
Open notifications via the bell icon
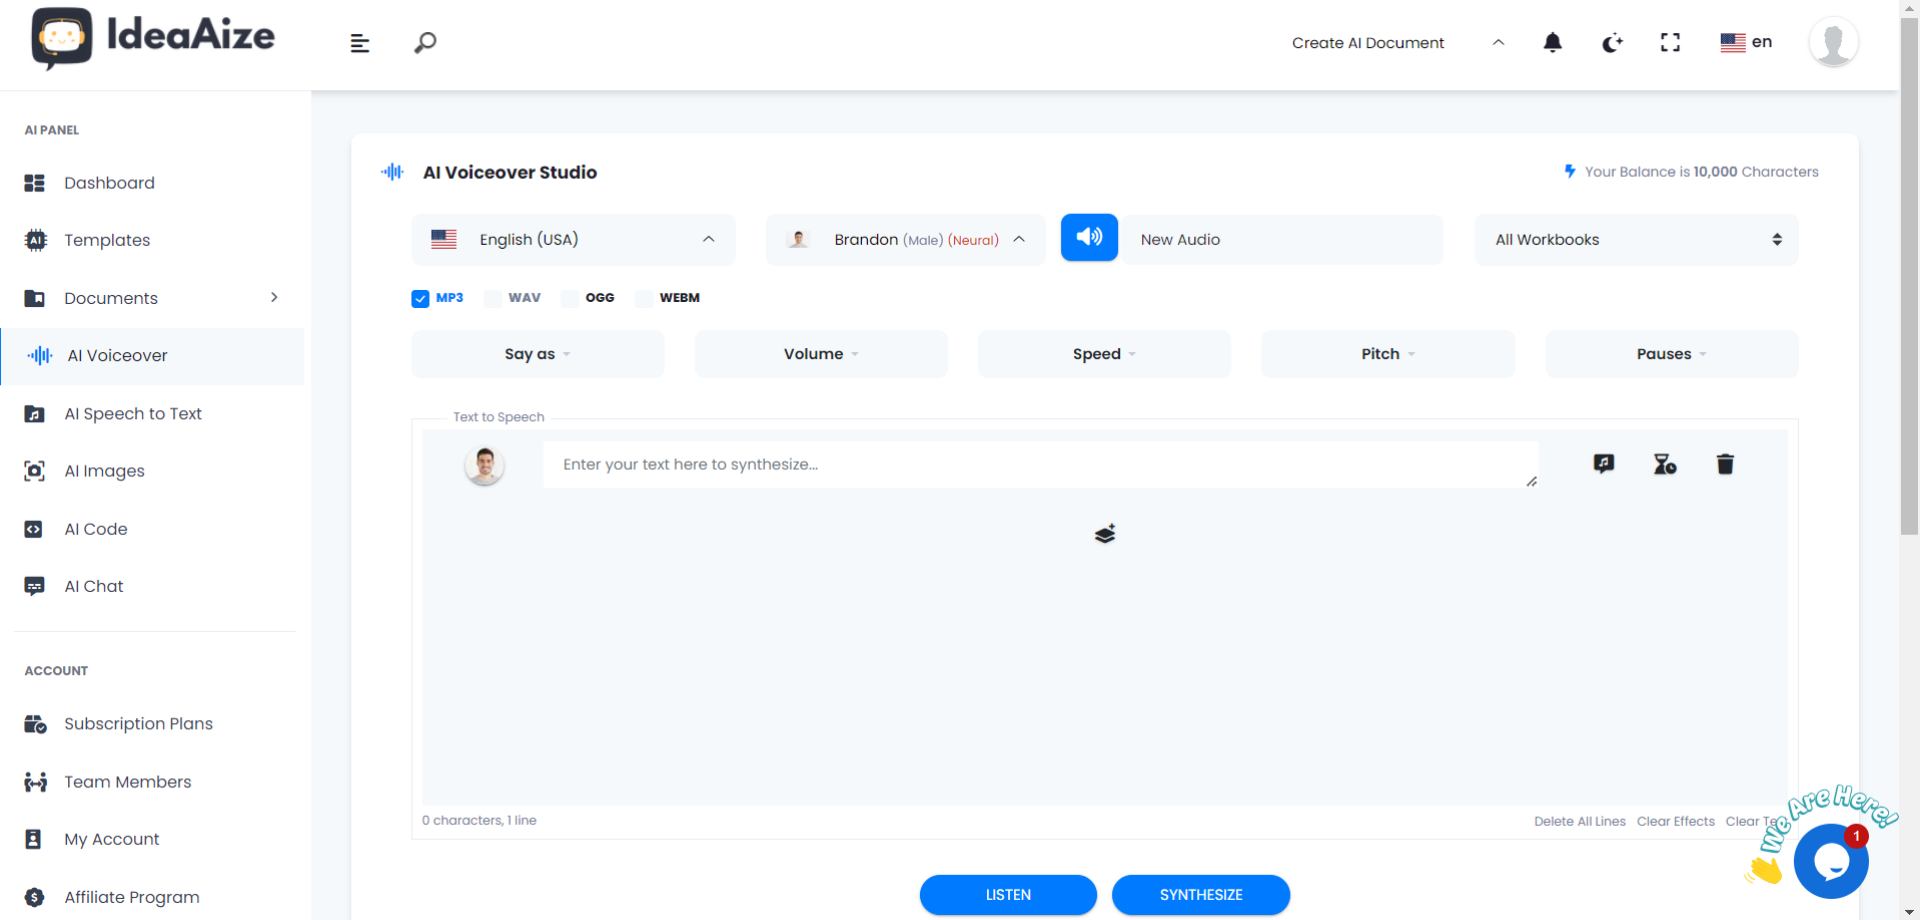pos(1552,42)
